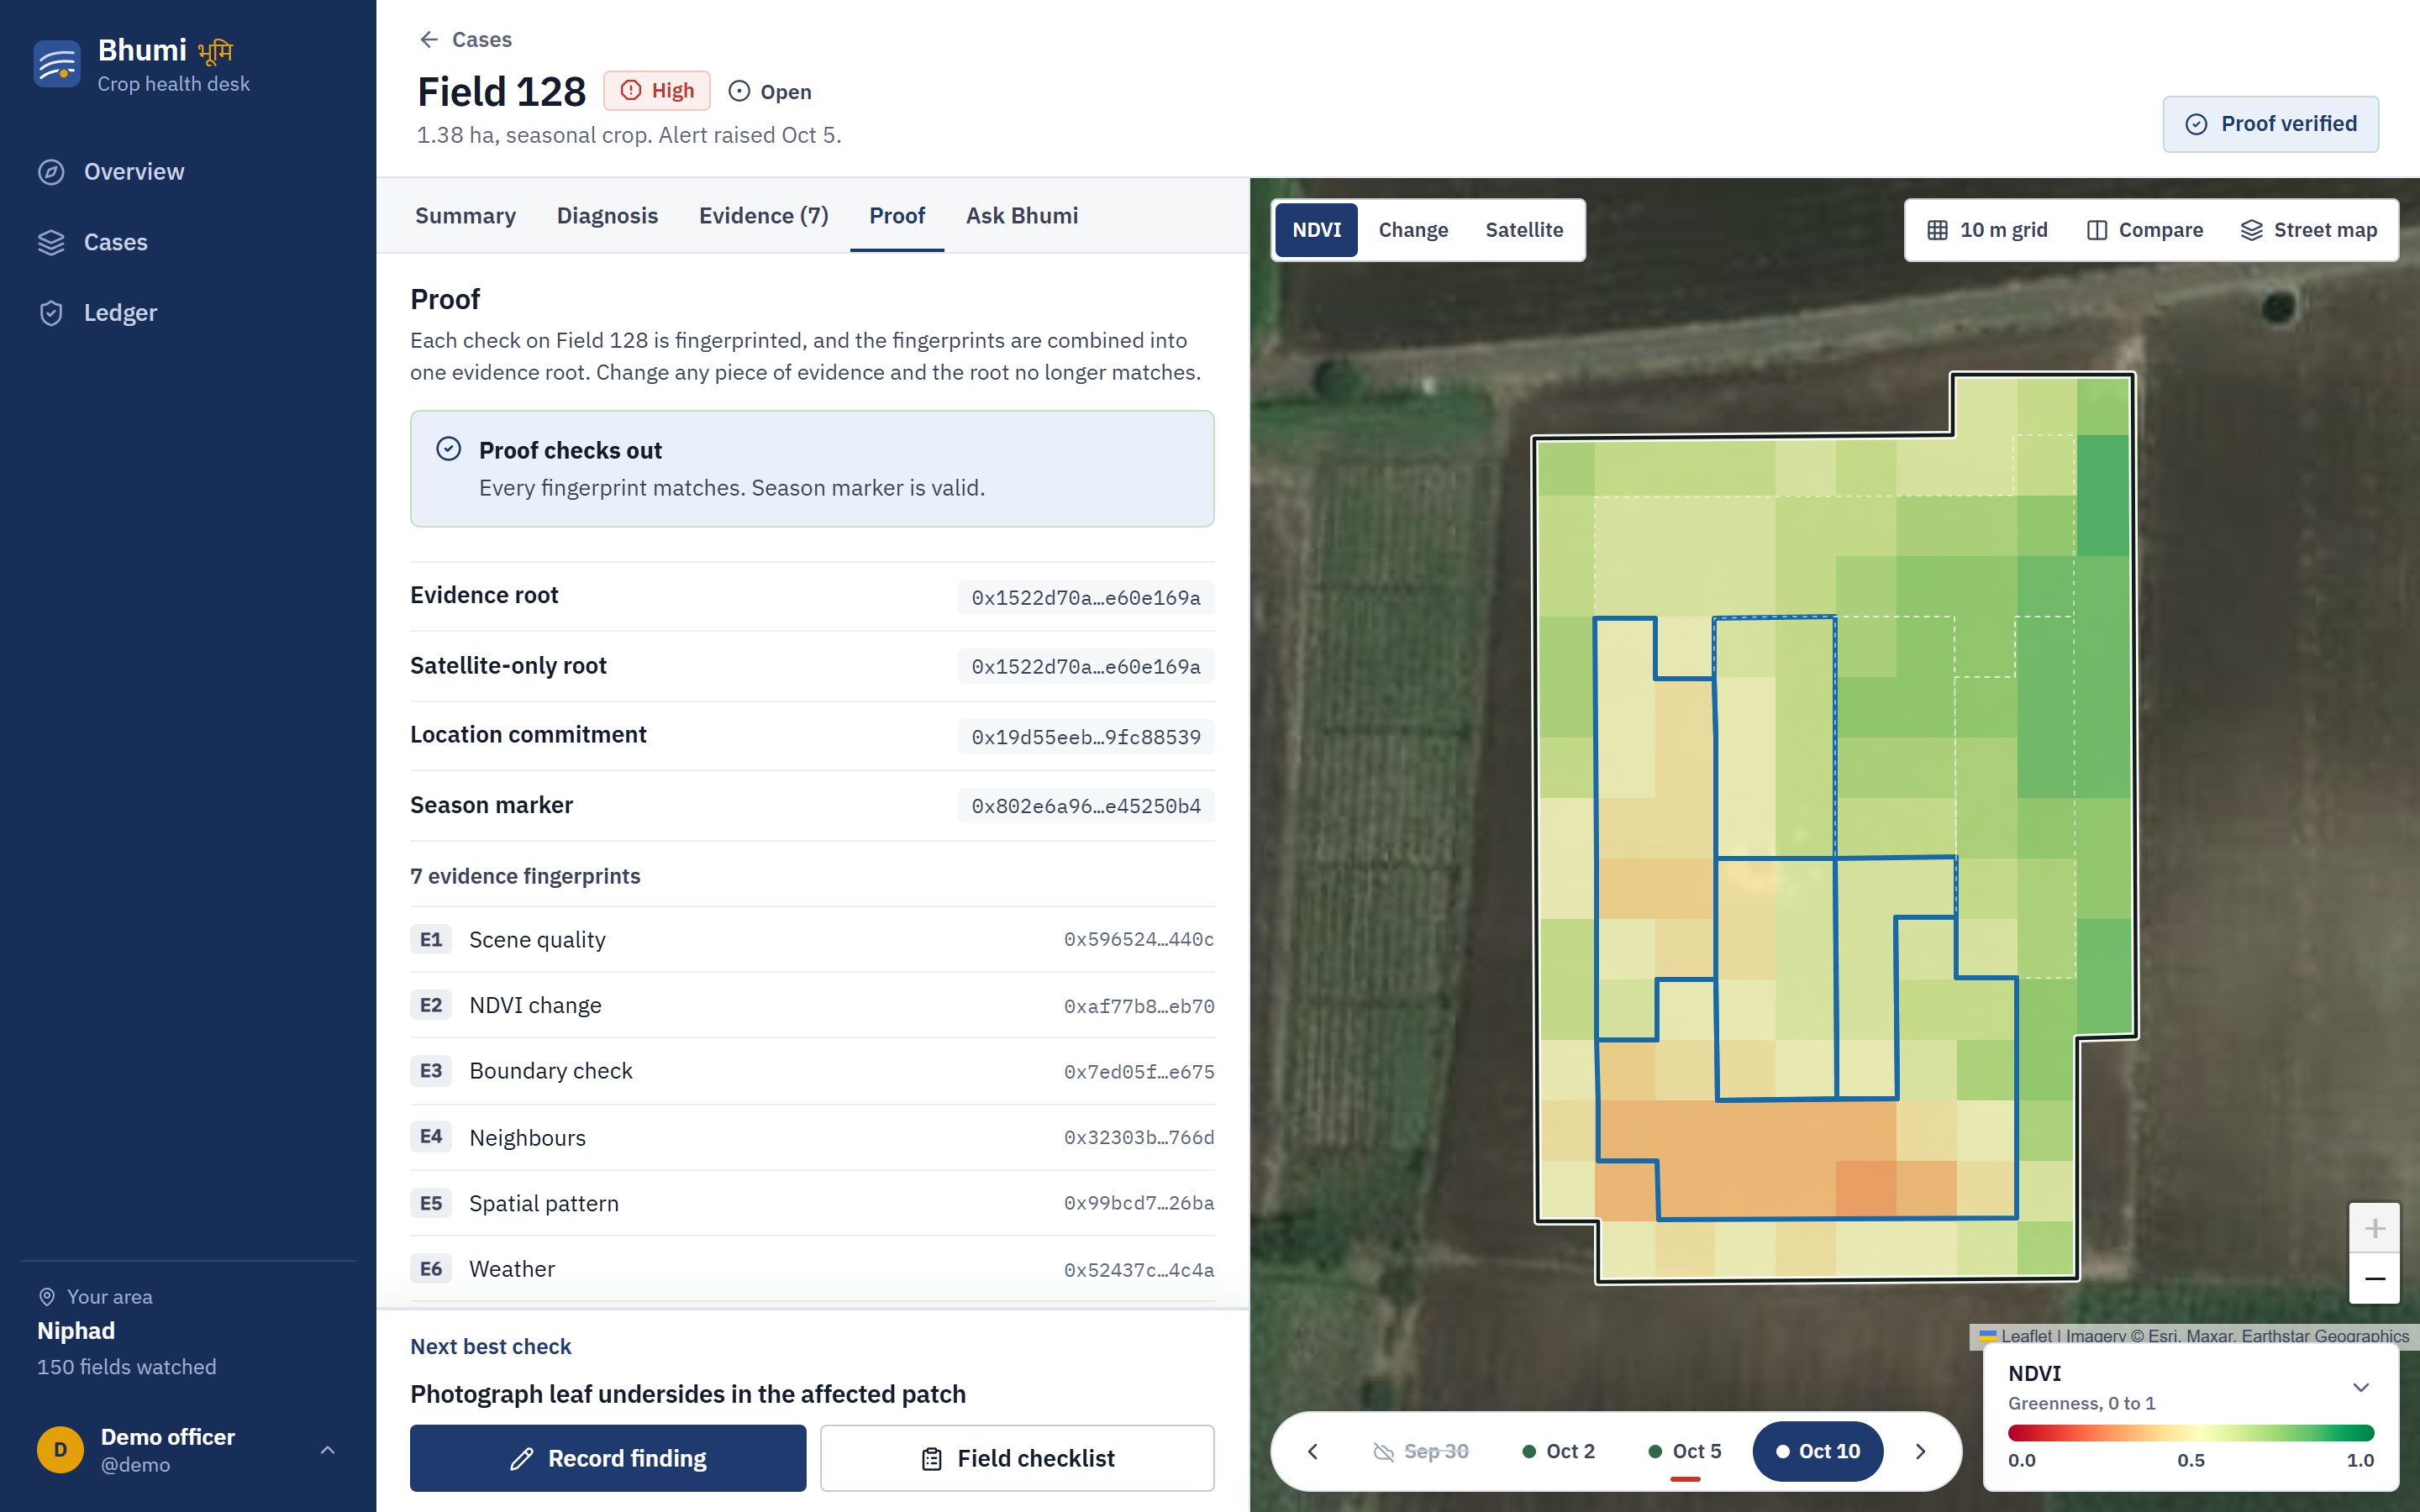Click the Open status indicator
Screen dimensions: 2420x1512
(x=770, y=92)
